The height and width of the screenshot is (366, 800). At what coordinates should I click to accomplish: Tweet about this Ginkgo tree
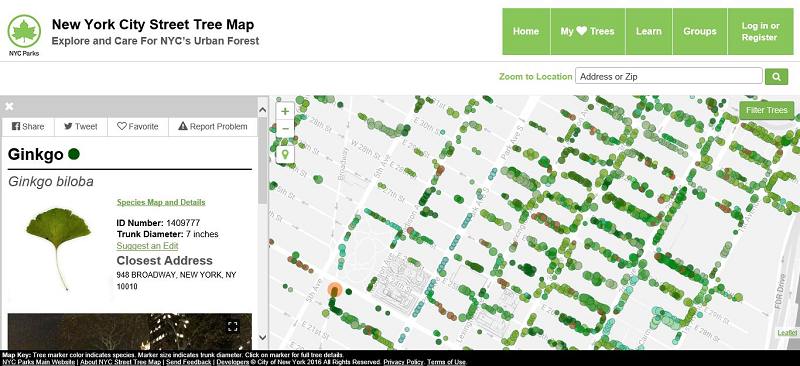click(81, 127)
